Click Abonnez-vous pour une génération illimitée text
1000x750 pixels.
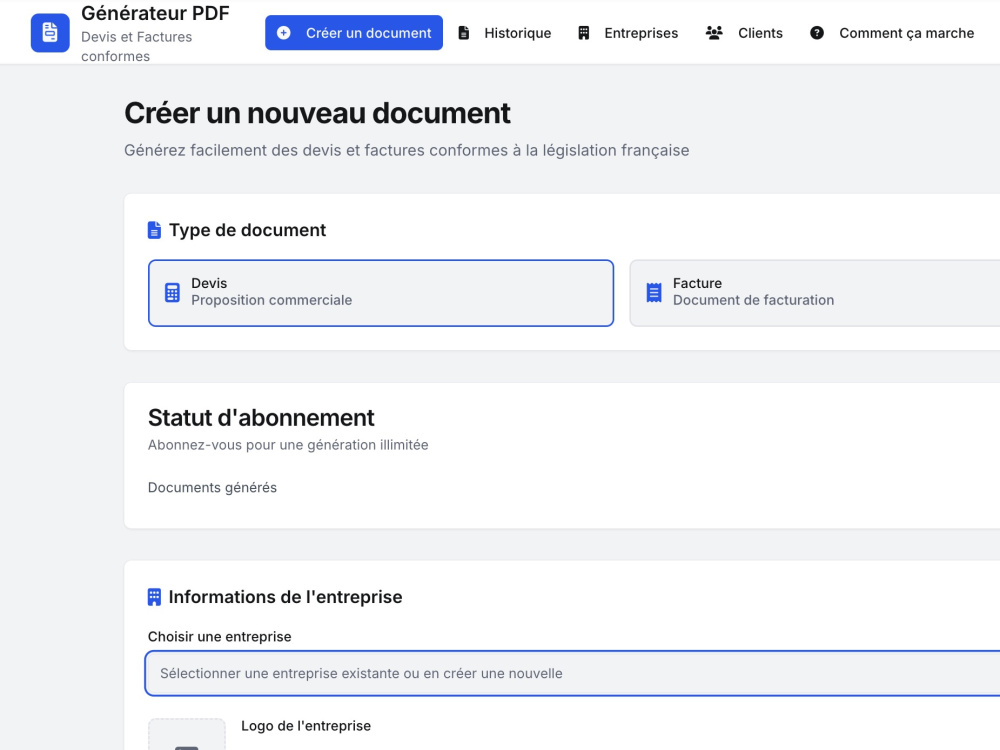[x=288, y=445]
